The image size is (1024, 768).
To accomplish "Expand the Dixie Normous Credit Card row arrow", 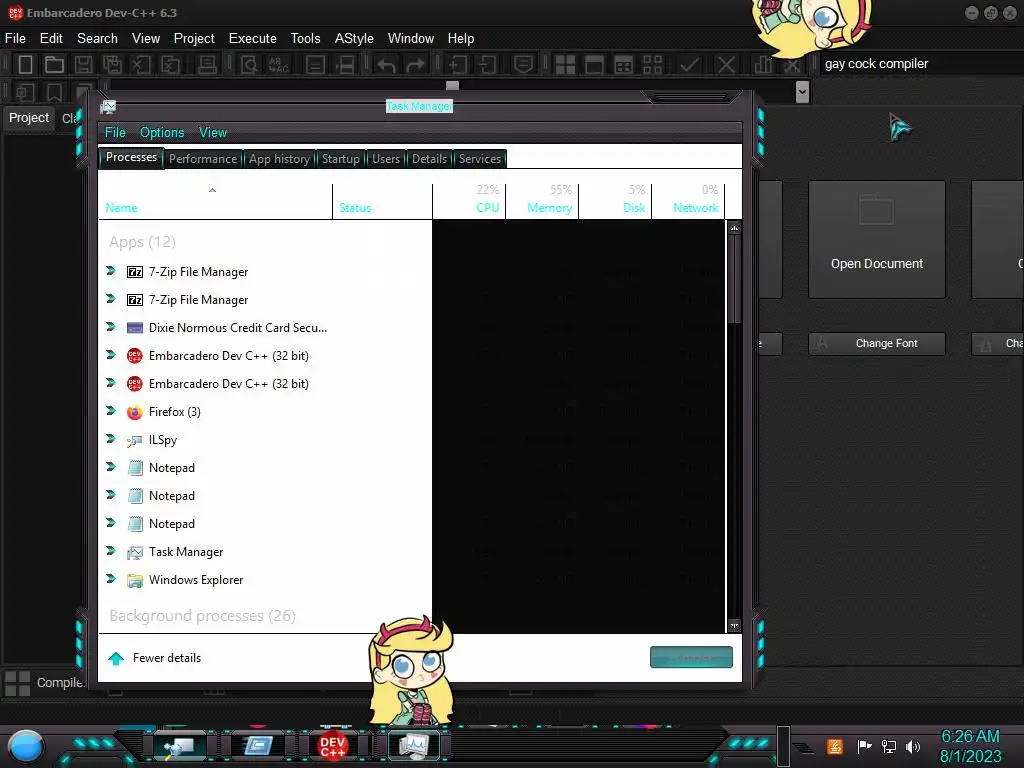I will pyautogui.click(x=111, y=327).
